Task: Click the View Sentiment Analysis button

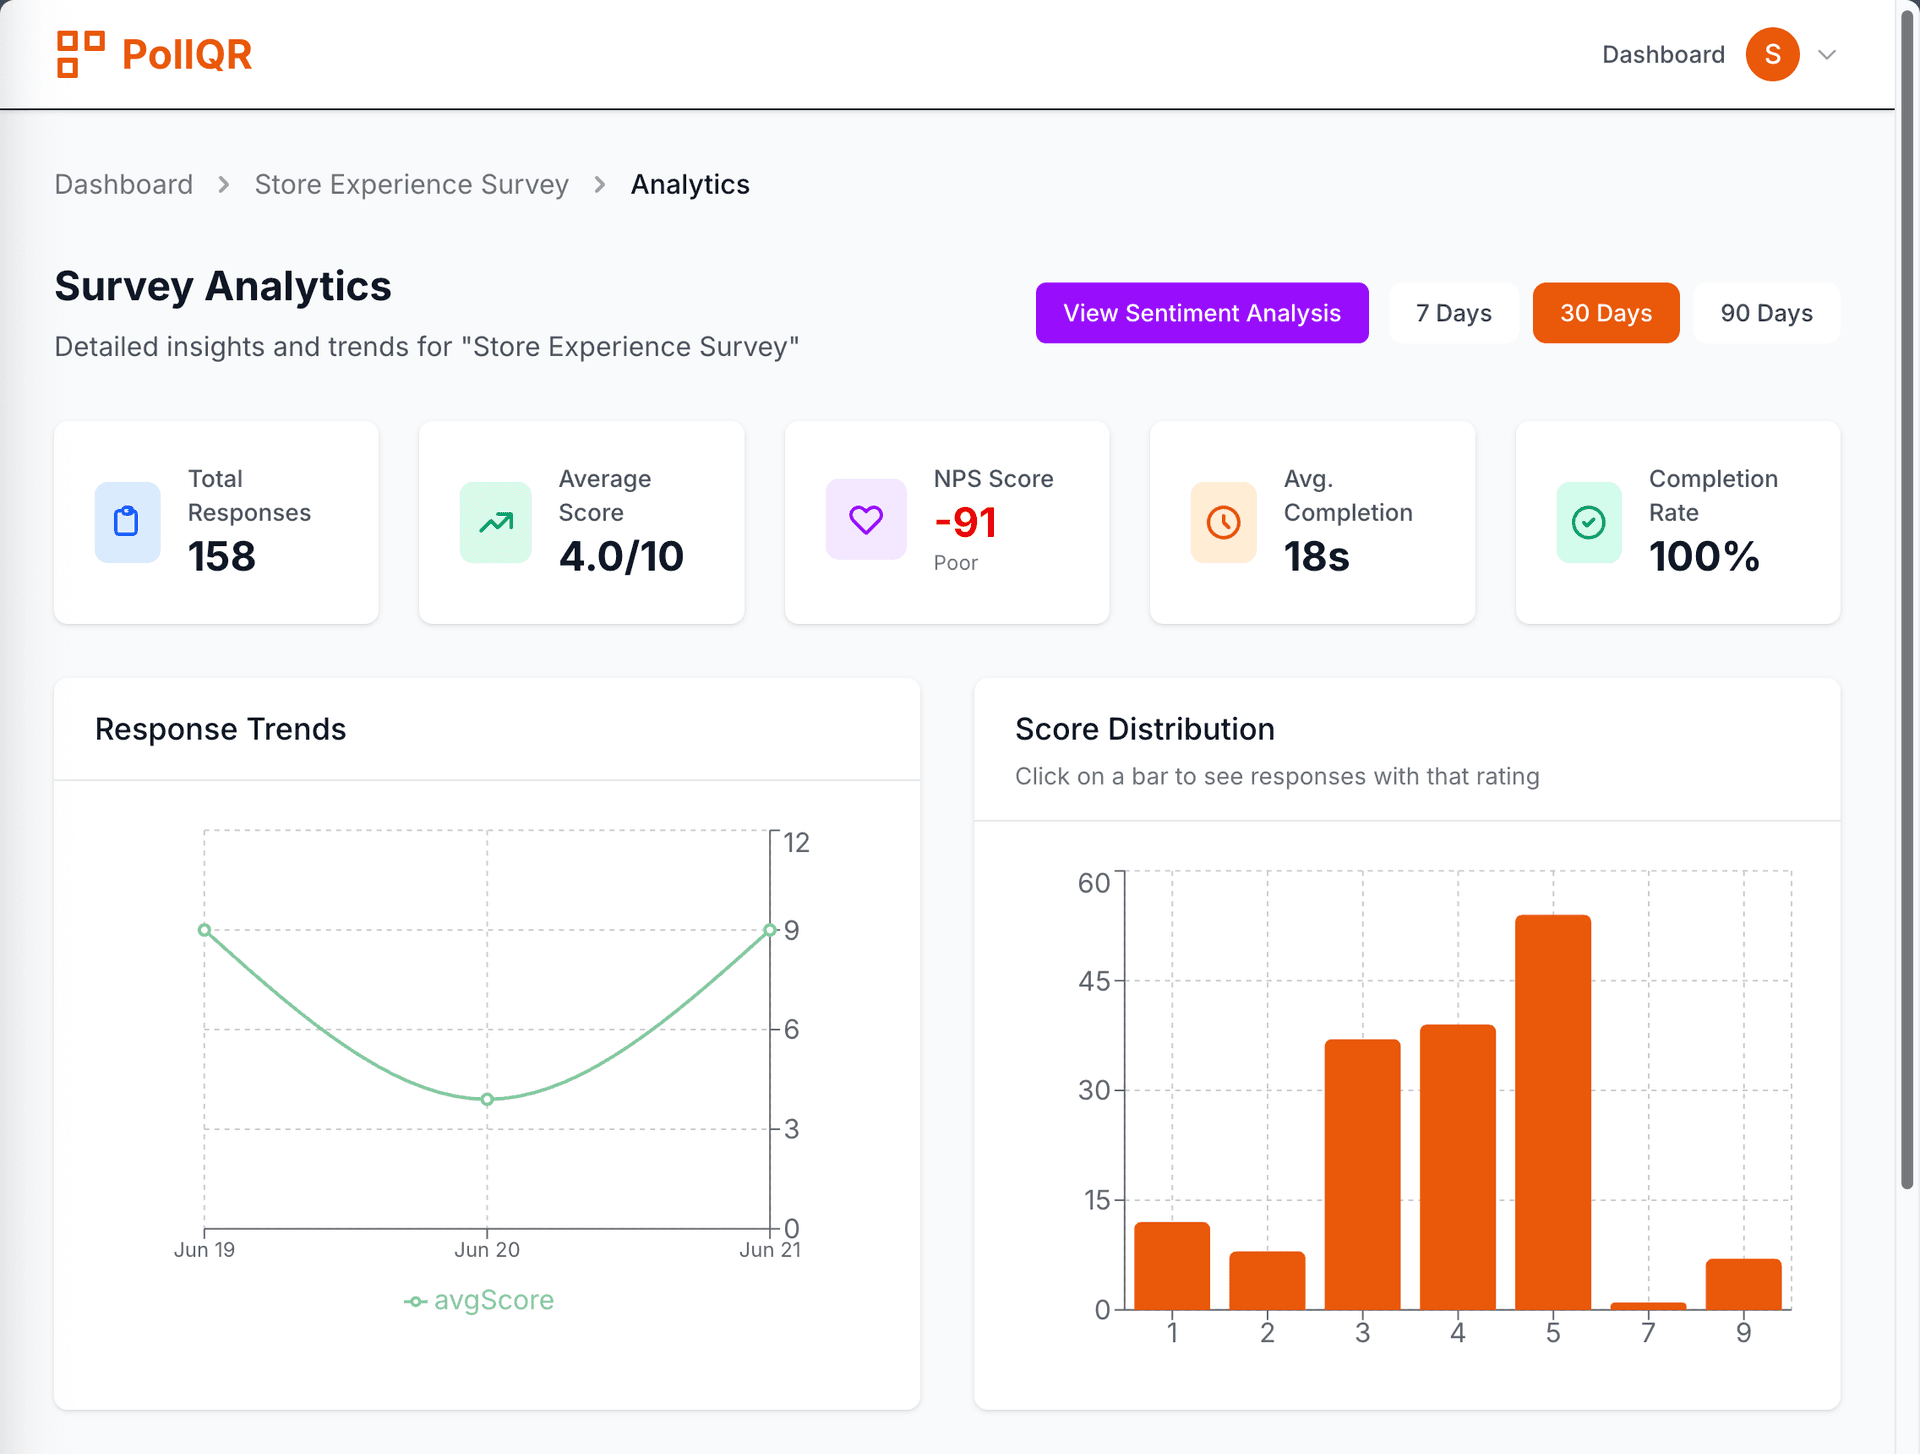Action: (x=1202, y=313)
